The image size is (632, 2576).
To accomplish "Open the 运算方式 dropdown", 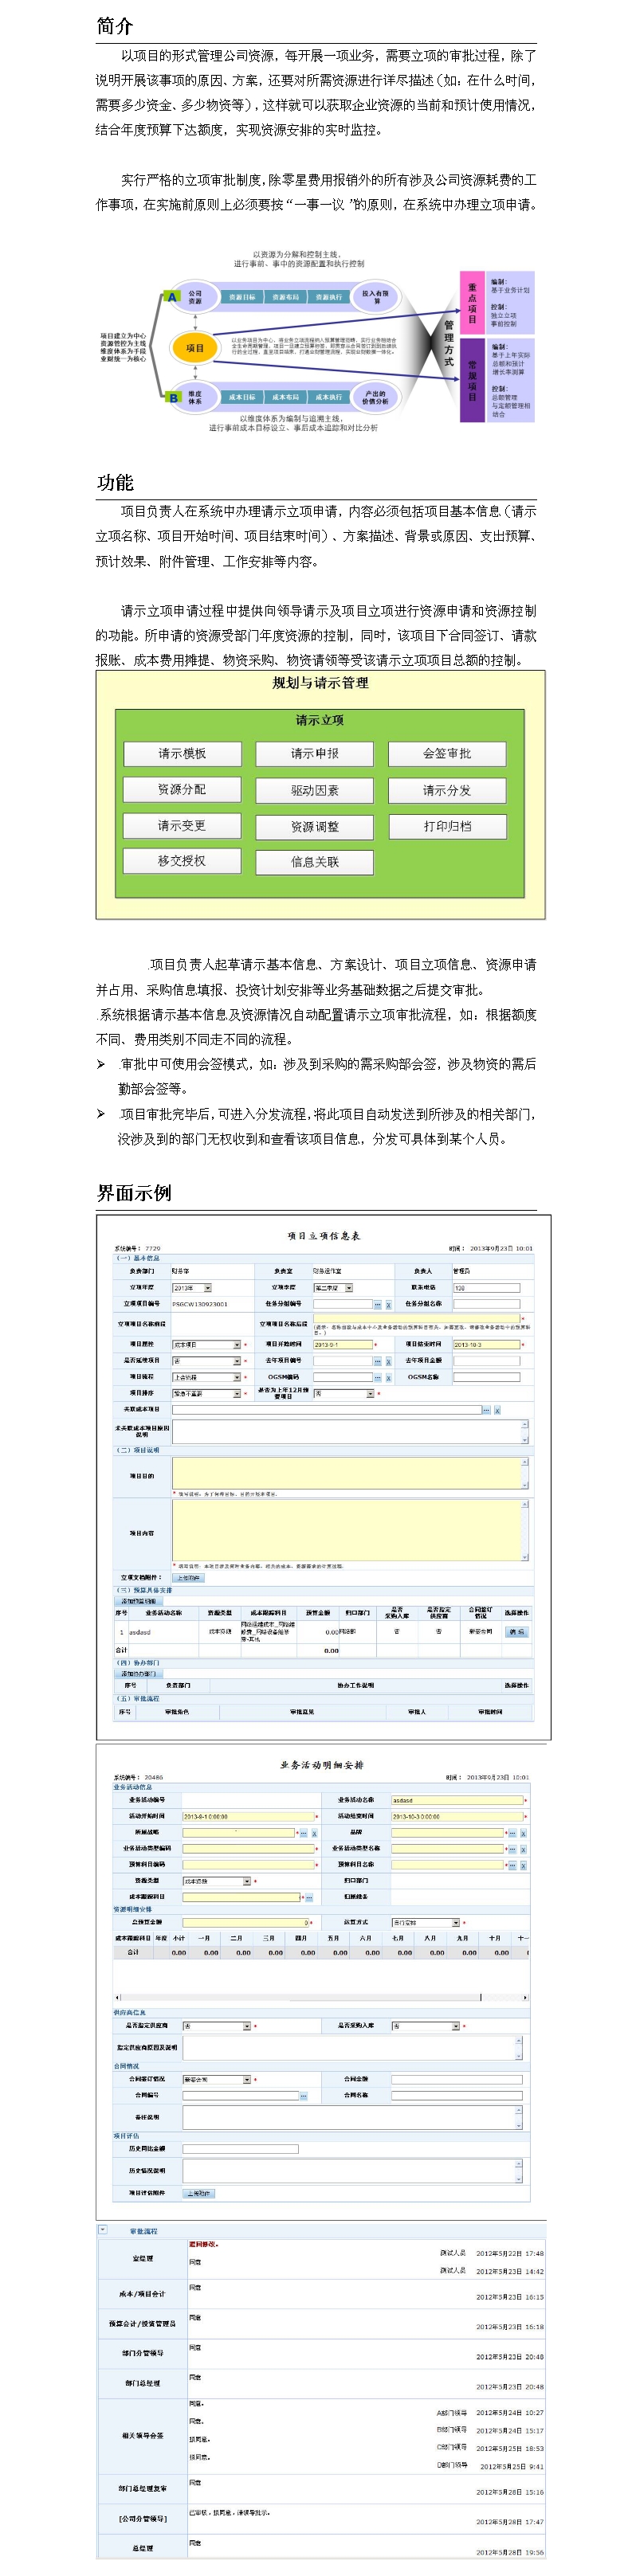I will (x=425, y=1922).
